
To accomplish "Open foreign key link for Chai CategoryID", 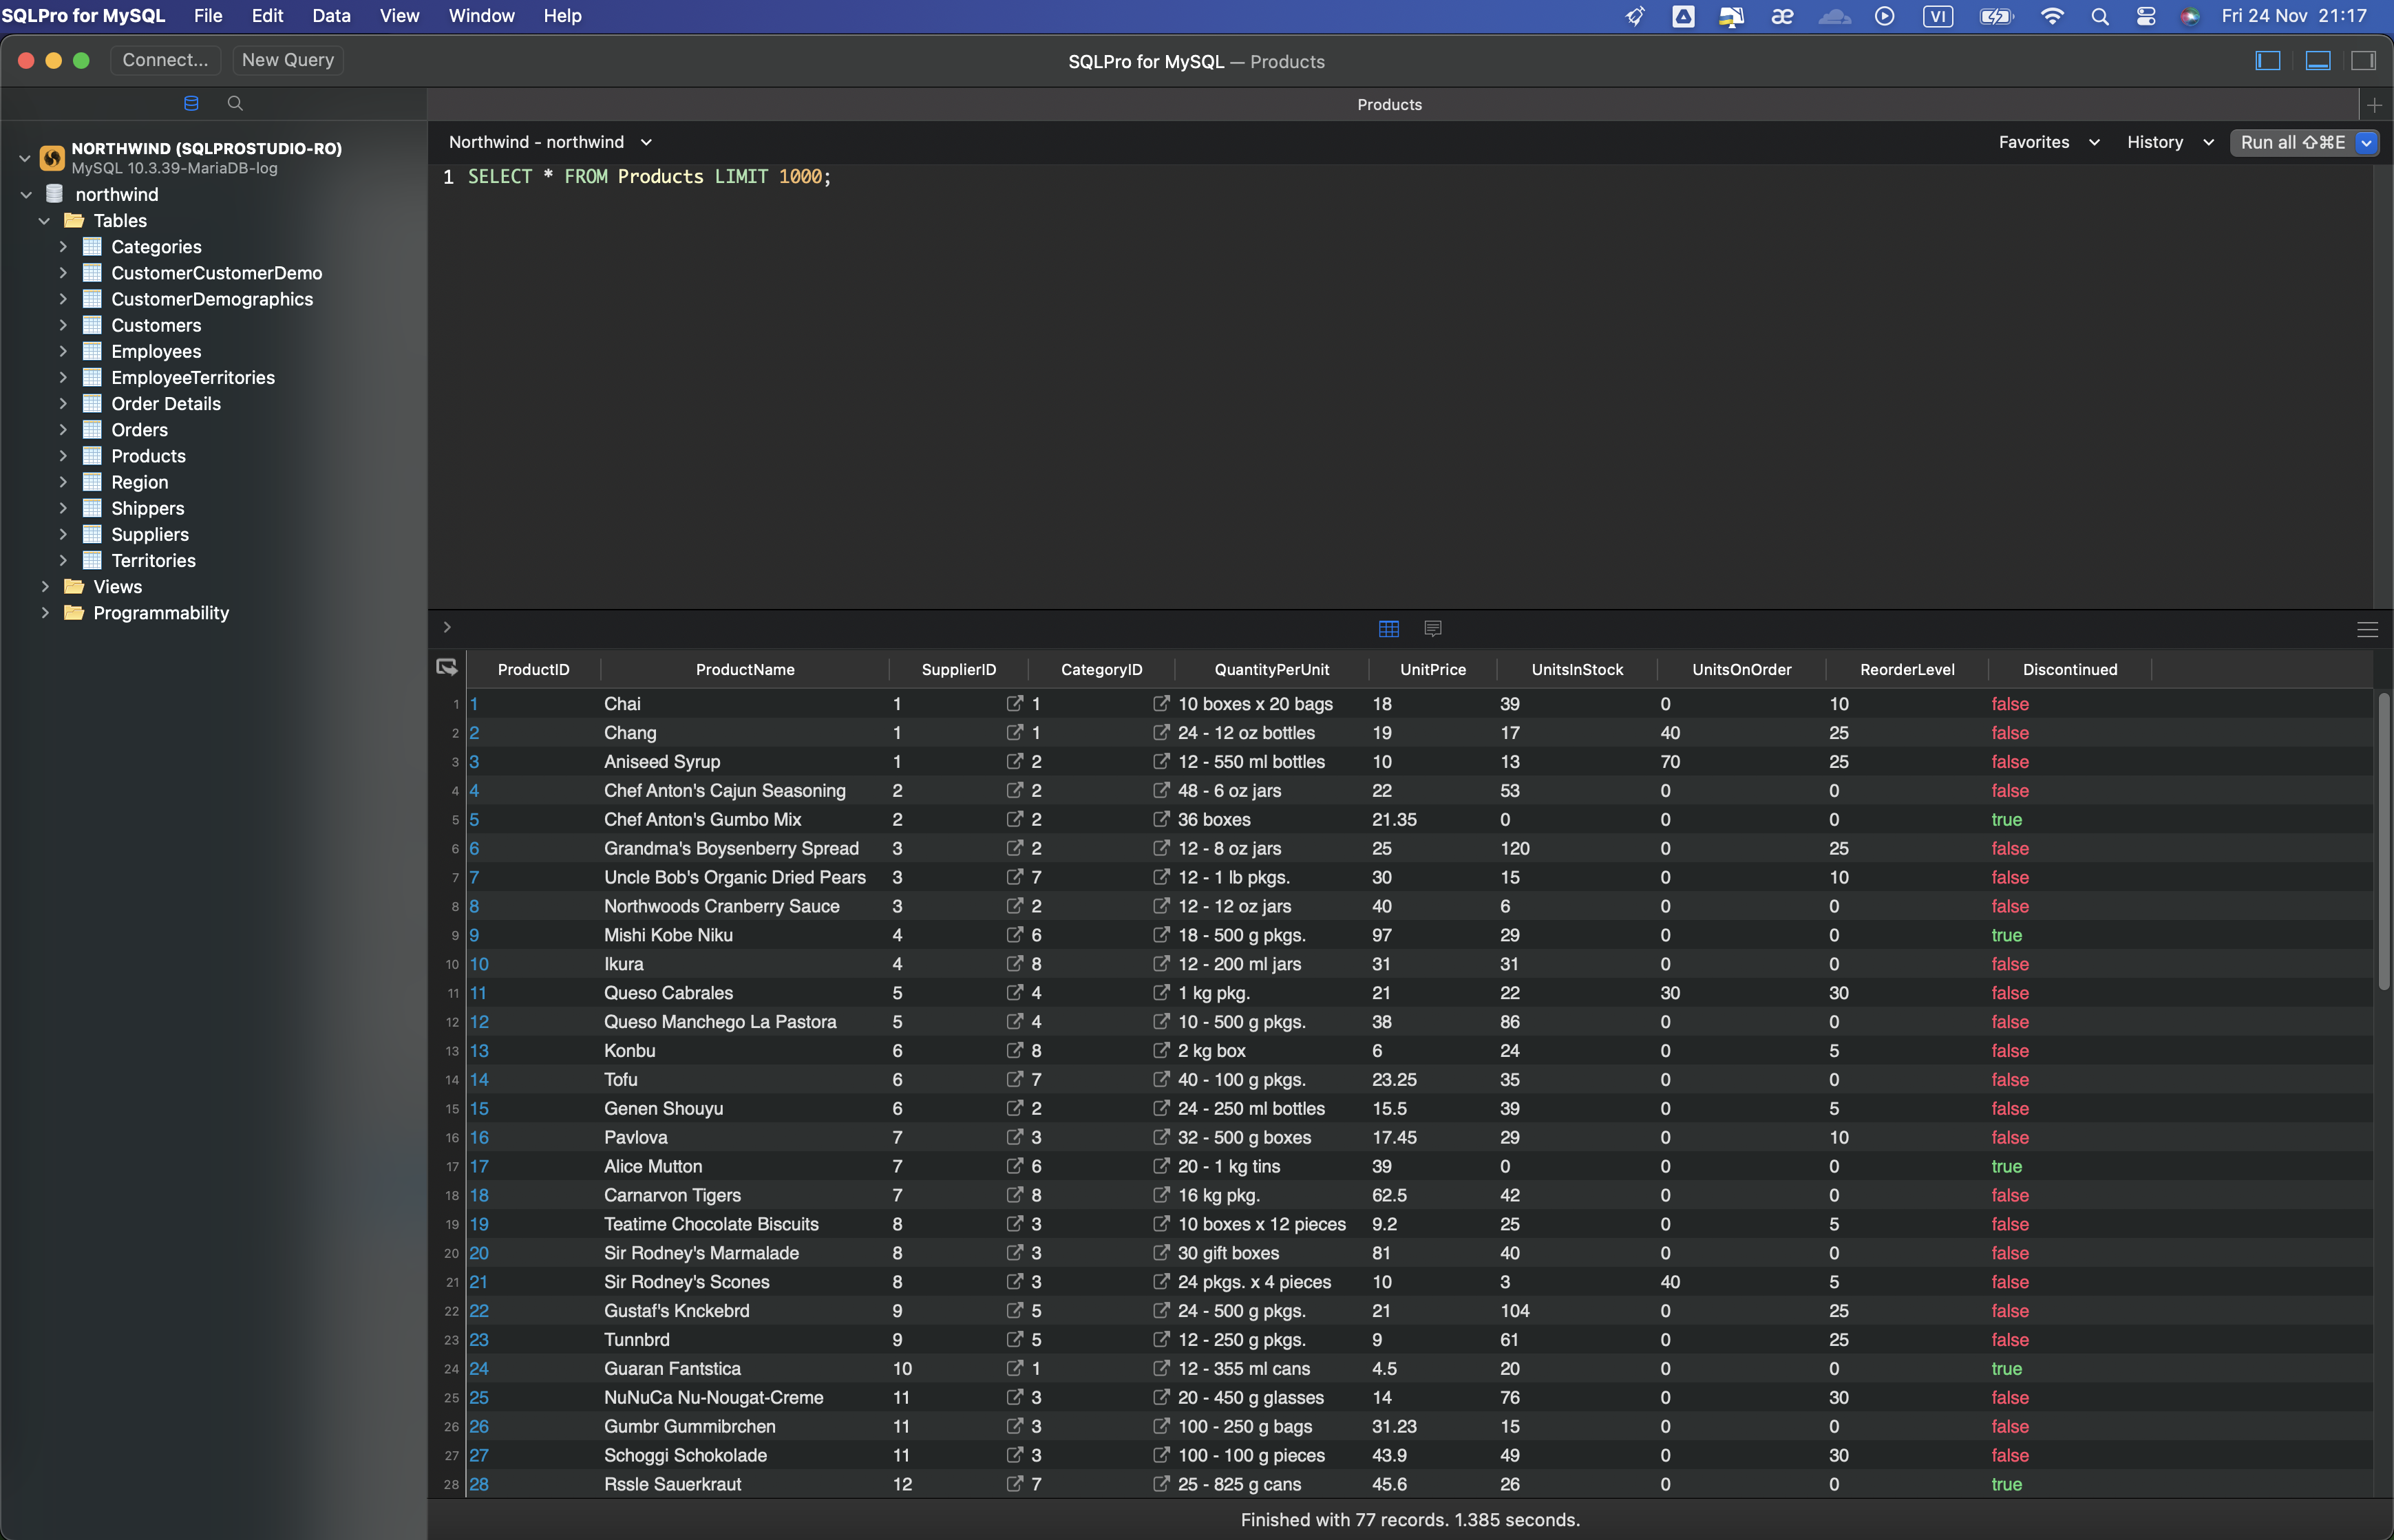I will 1160,703.
